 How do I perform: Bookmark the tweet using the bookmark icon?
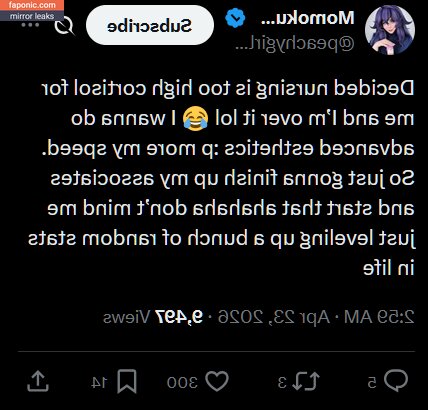[127, 381]
